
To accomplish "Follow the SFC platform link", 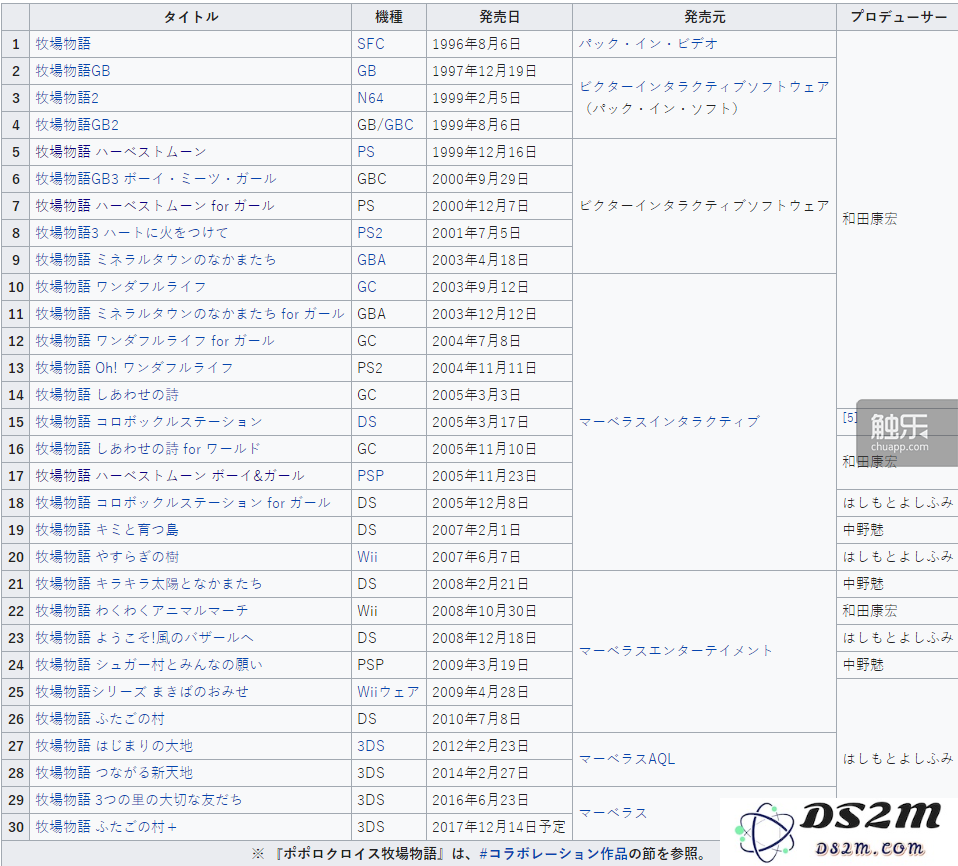I will [x=371, y=44].
